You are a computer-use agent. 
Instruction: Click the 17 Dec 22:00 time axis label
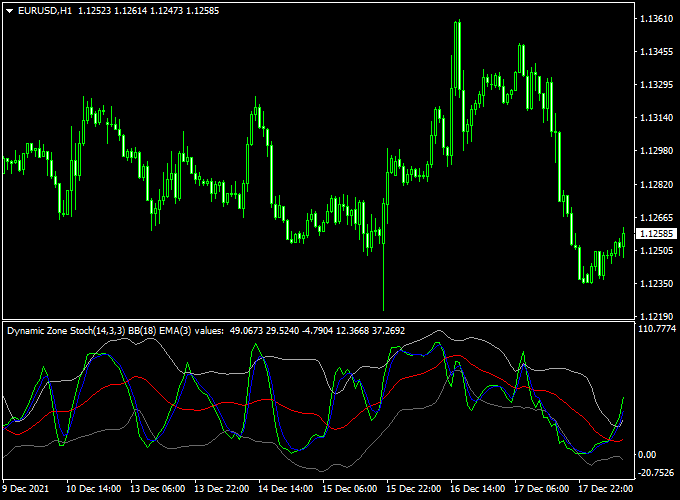pyautogui.click(x=606, y=489)
